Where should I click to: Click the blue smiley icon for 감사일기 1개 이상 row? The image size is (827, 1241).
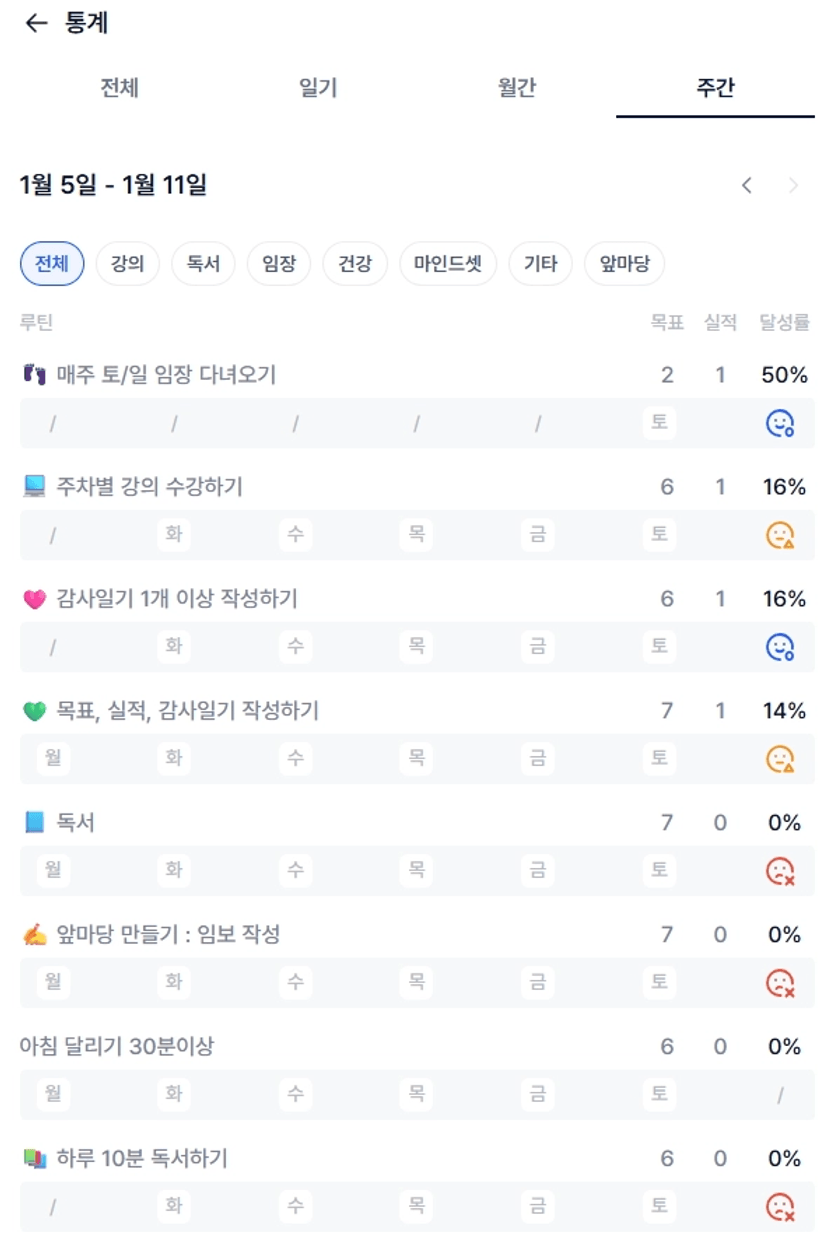click(779, 648)
